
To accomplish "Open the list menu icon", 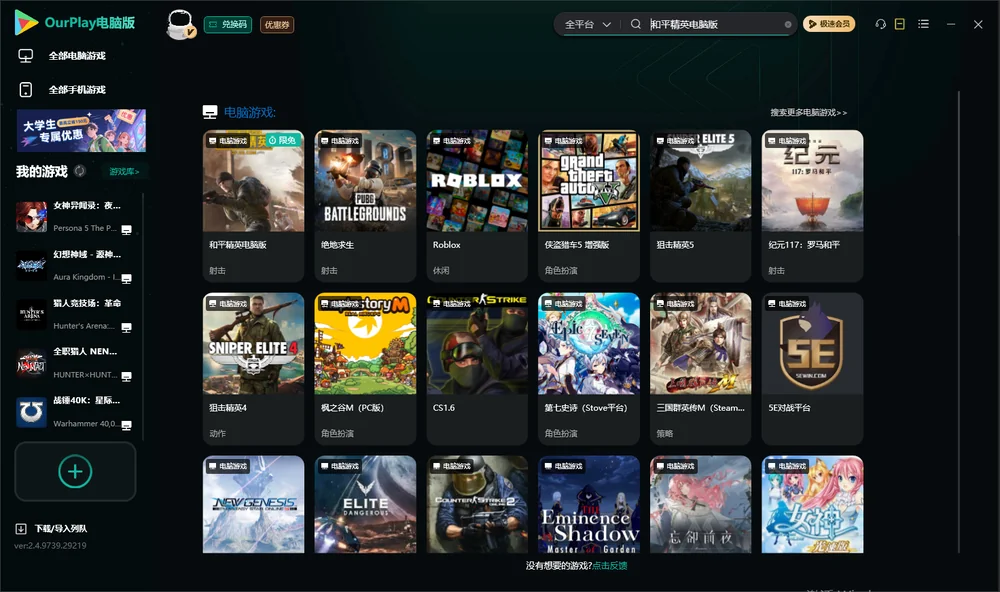I will point(923,24).
